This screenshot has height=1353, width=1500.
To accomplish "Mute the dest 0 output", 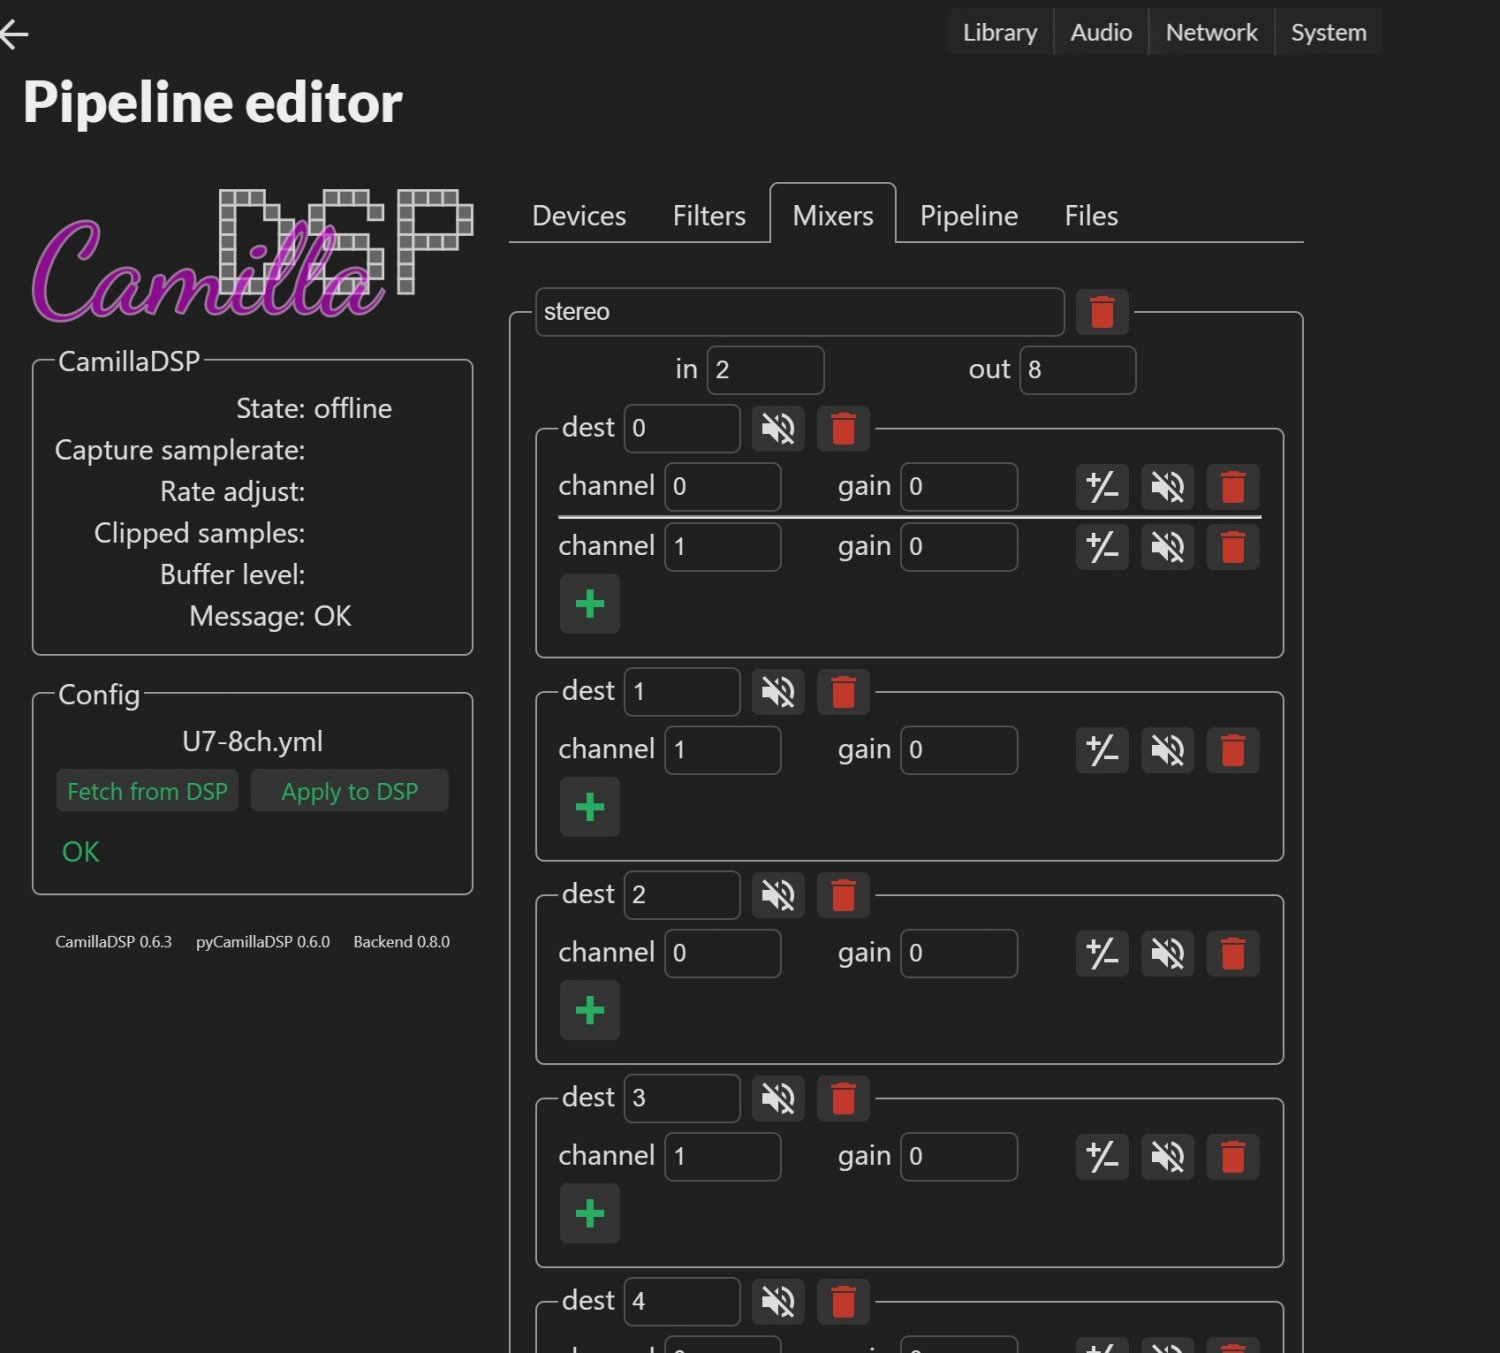I will point(778,429).
